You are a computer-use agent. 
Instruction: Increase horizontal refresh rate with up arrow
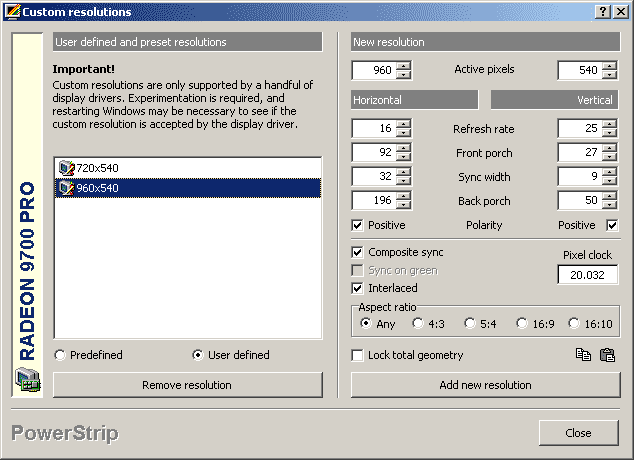pos(403,124)
